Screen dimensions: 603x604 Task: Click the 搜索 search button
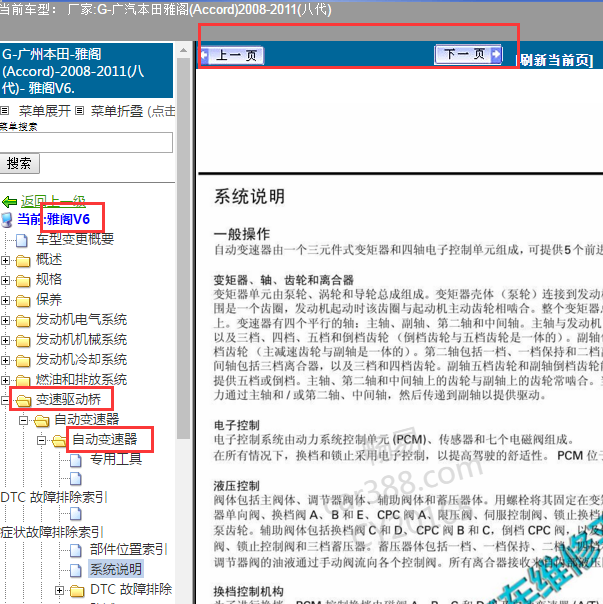pos(19,163)
